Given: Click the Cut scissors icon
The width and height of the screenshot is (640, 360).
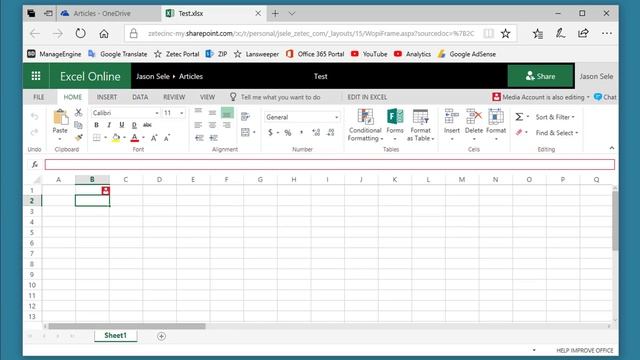Looking at the screenshot, I should tap(78, 112).
